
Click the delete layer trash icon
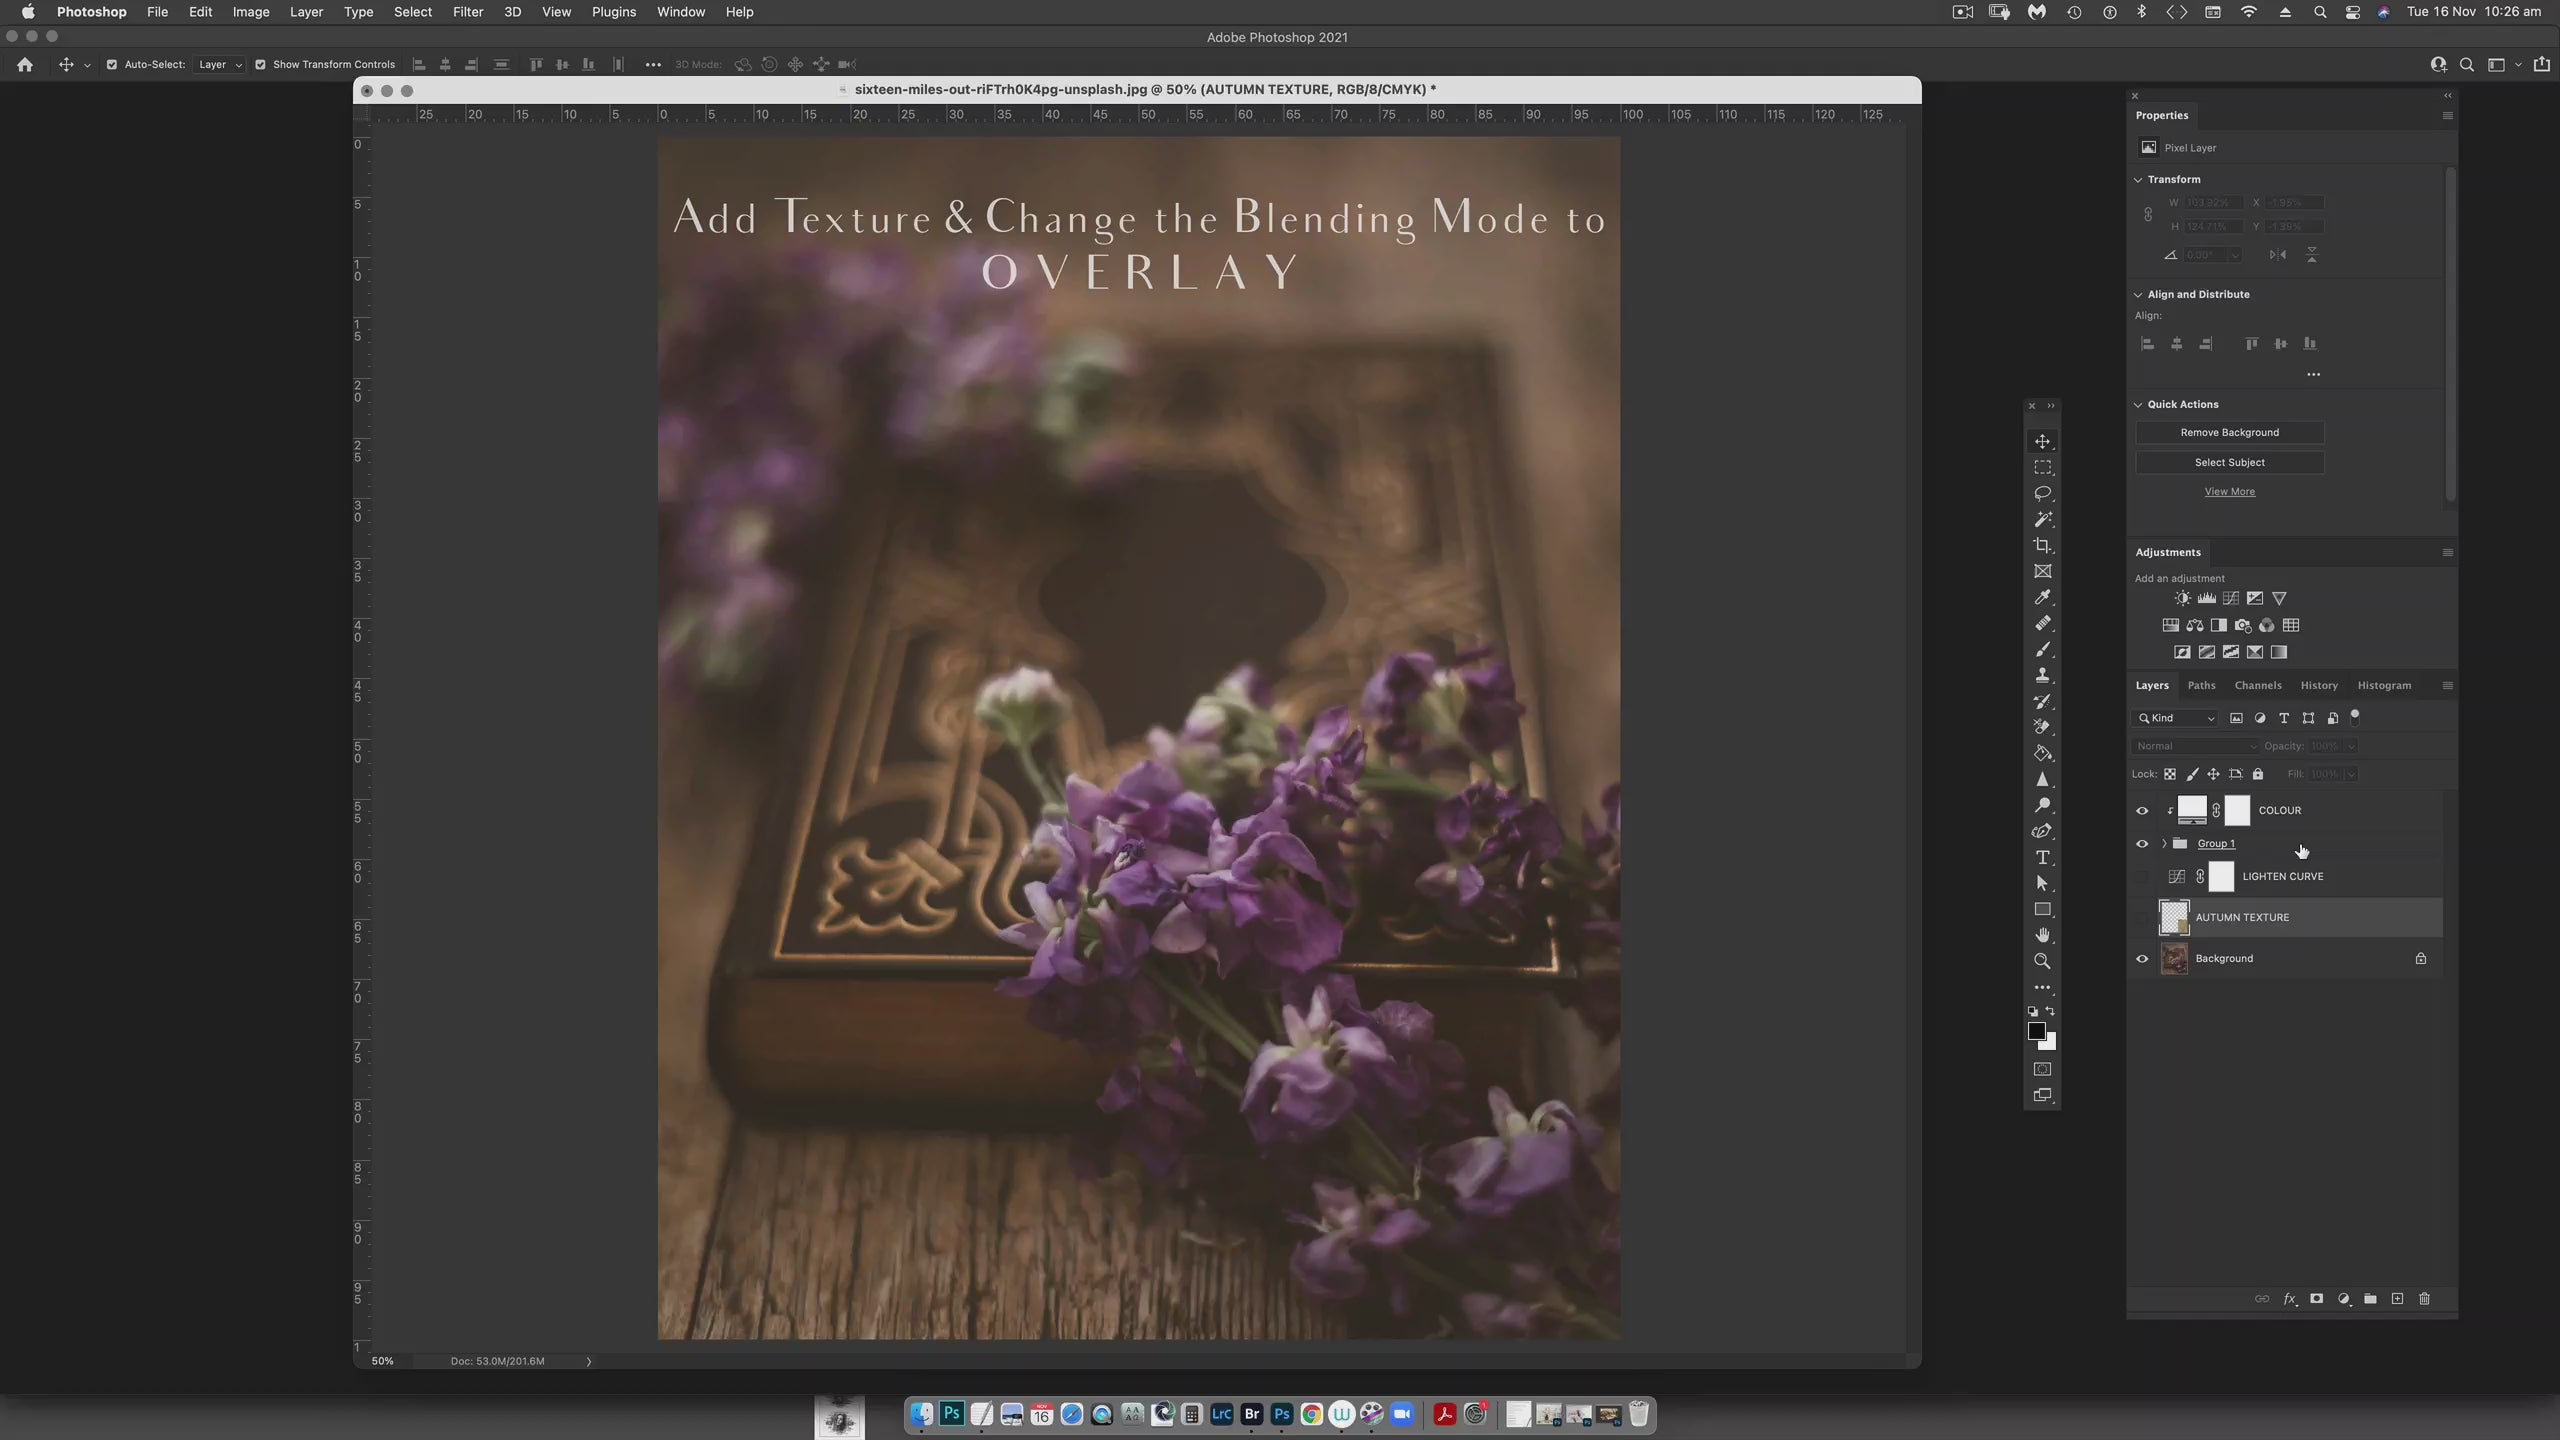point(2424,1299)
